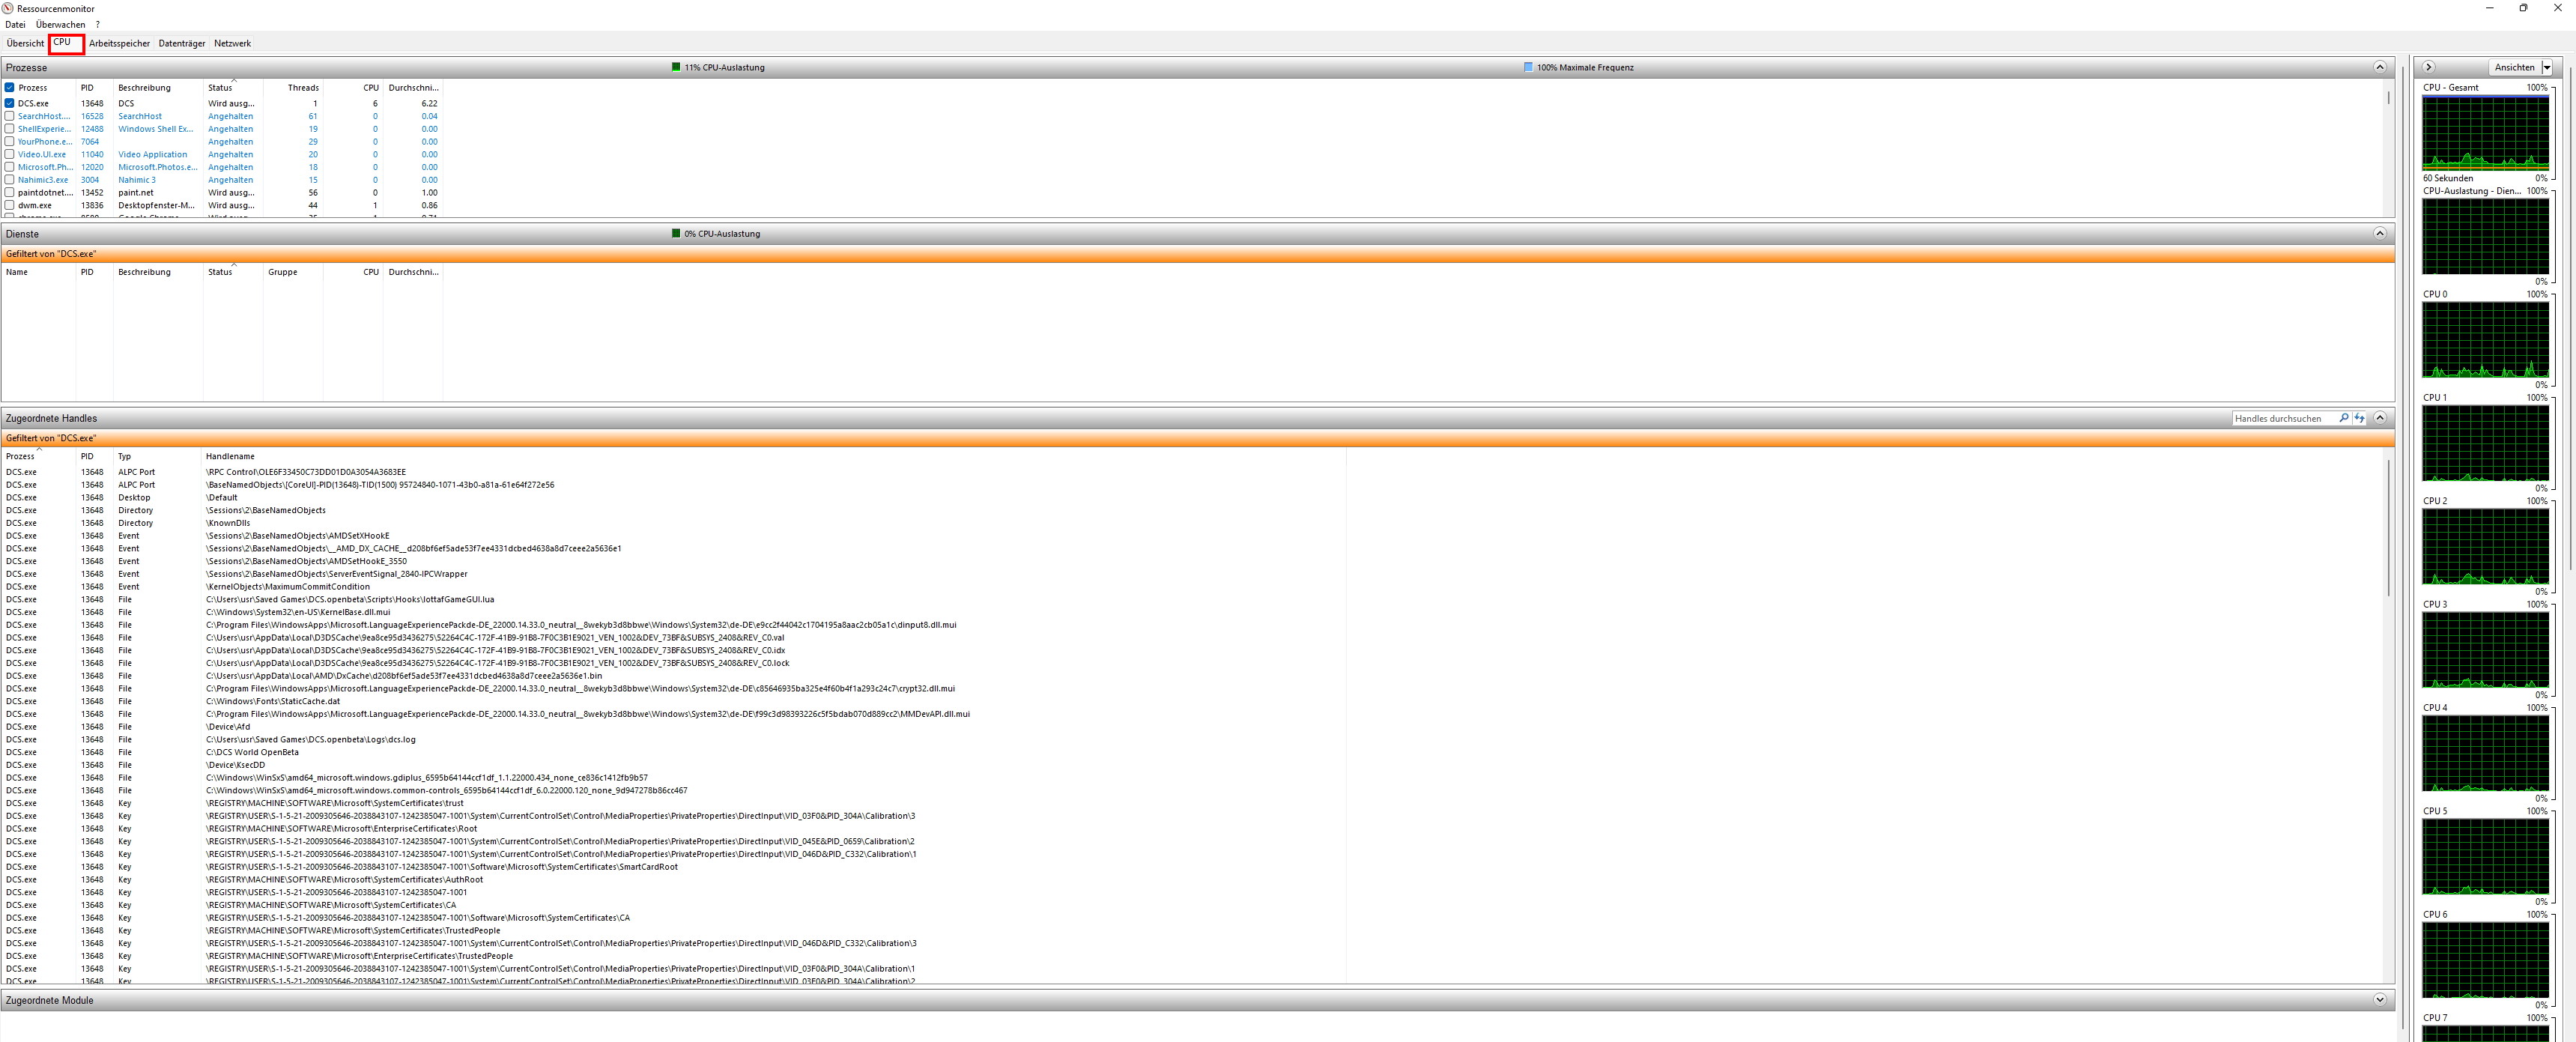
Task: Sort processes by Threads column header
Action: tap(303, 88)
